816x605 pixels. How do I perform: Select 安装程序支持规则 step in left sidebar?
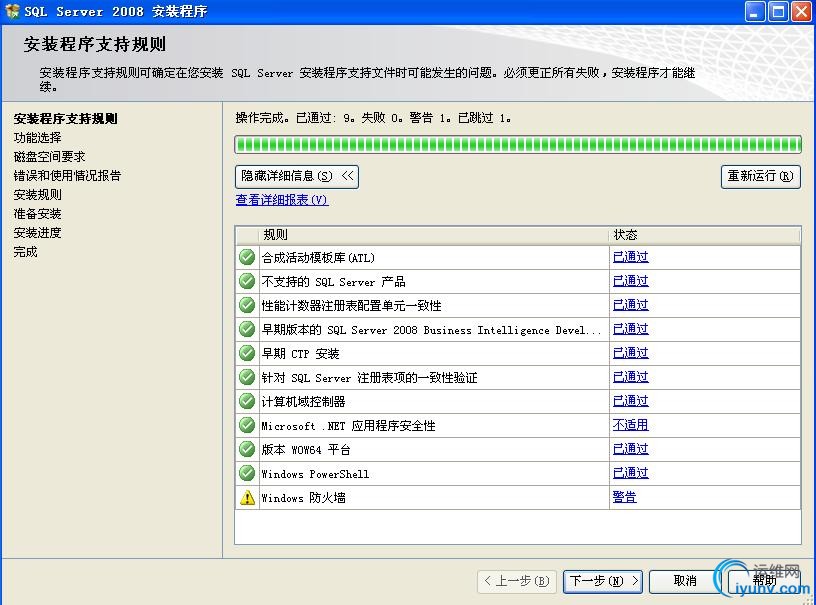(x=66, y=119)
